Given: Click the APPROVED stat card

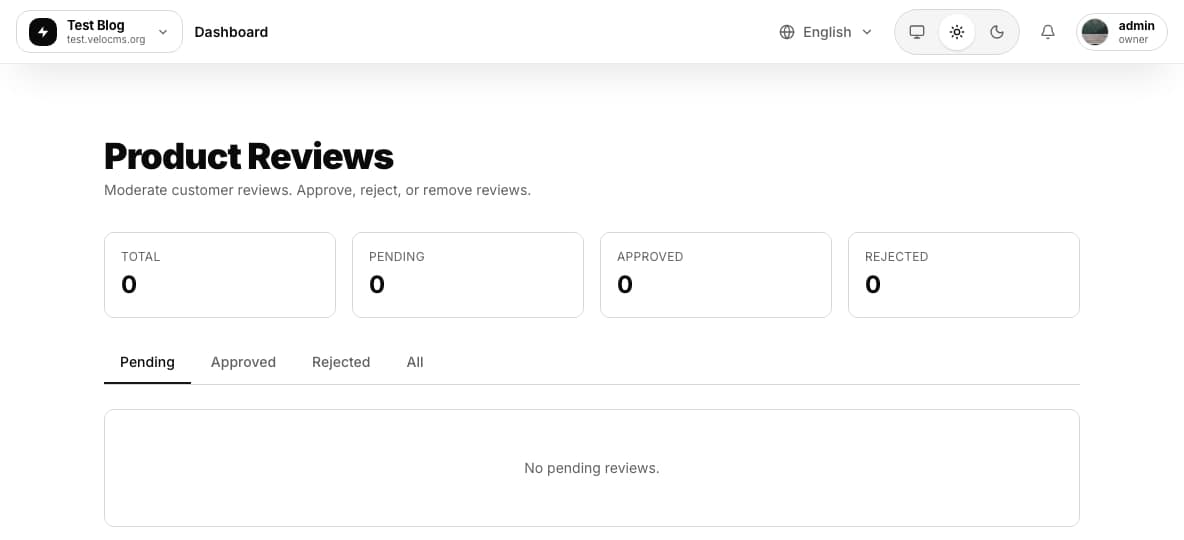Looking at the screenshot, I should point(716,275).
